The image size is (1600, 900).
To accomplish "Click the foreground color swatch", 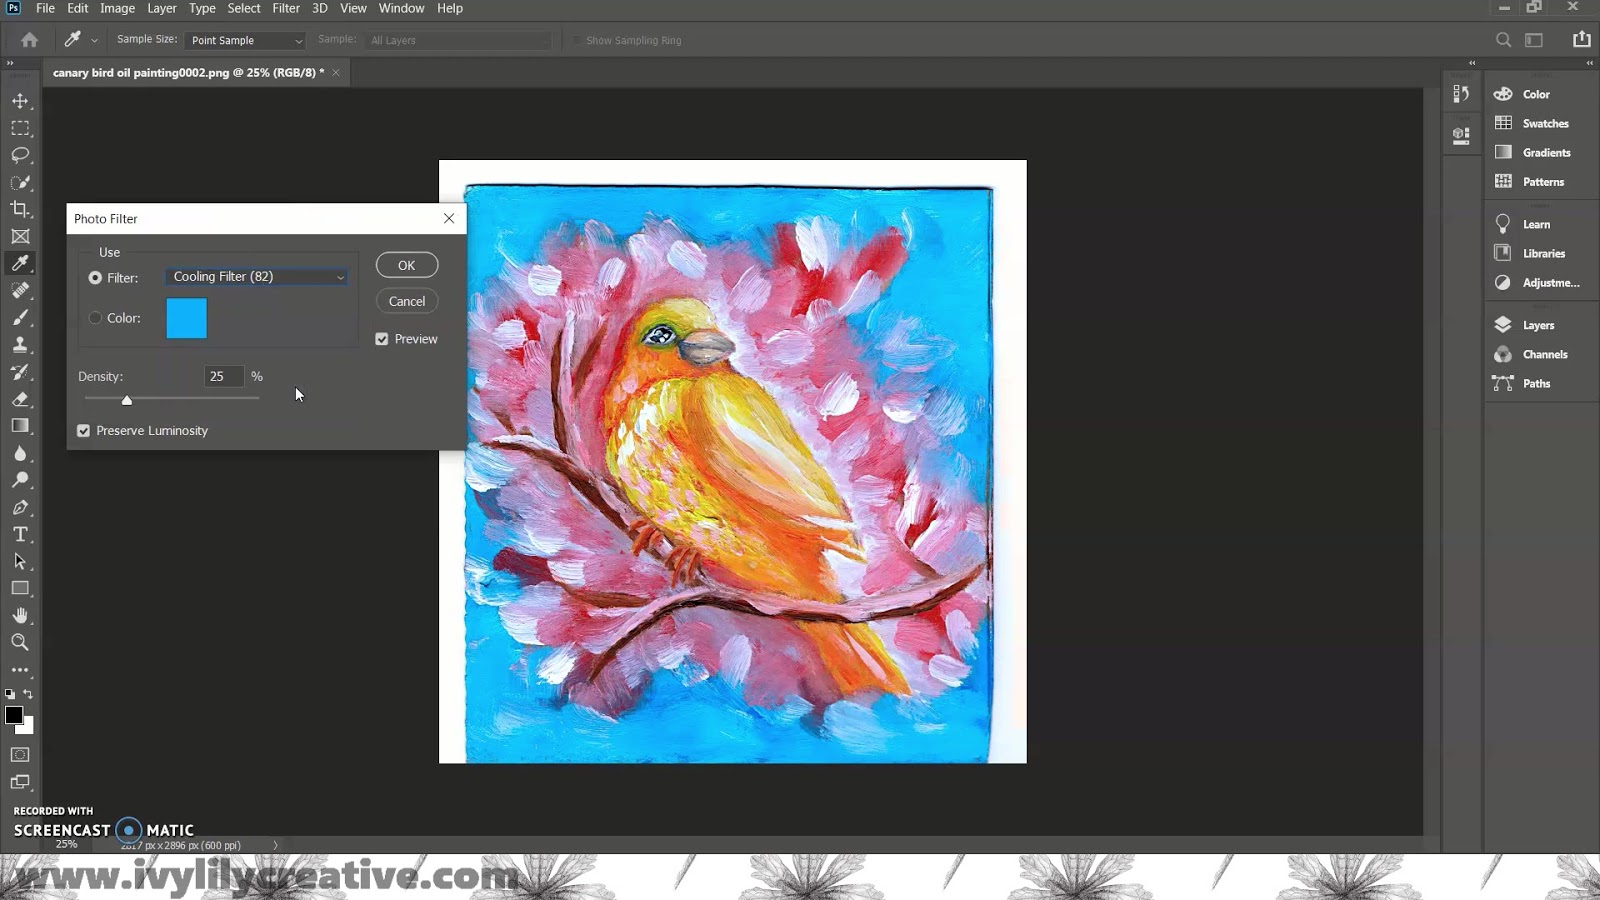I will [14, 715].
